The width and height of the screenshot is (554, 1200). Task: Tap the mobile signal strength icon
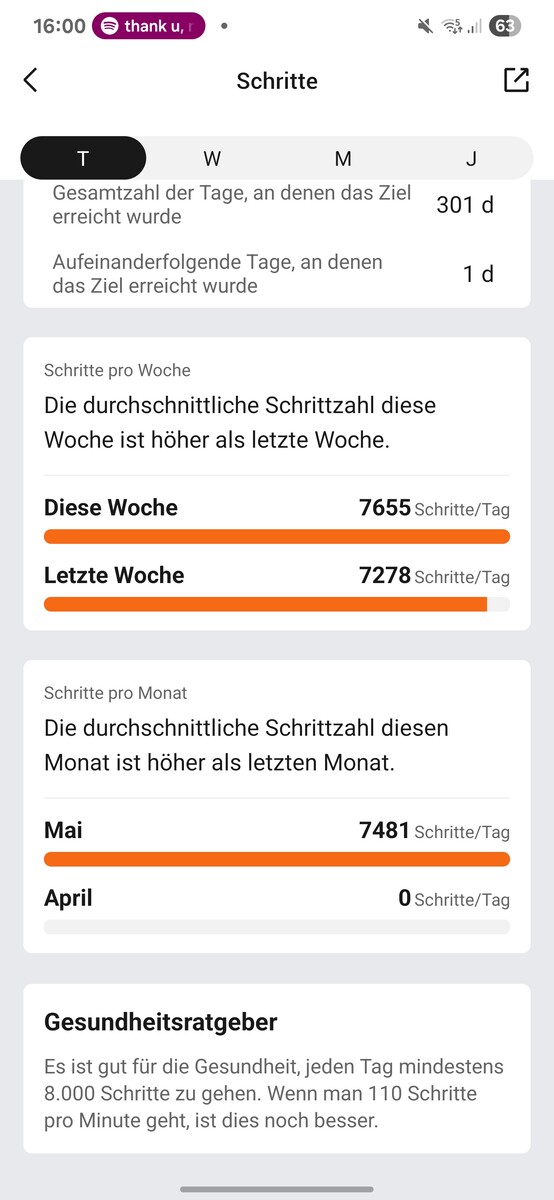(474, 27)
